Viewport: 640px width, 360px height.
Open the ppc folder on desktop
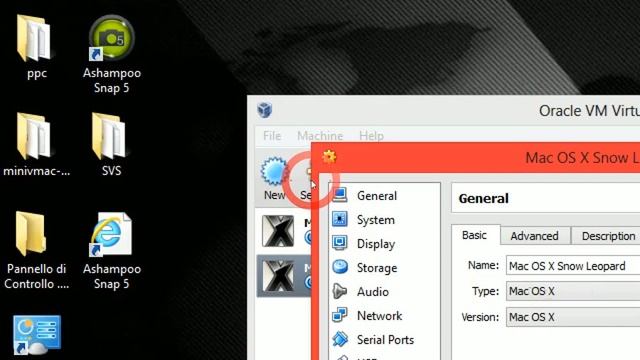pos(35,39)
